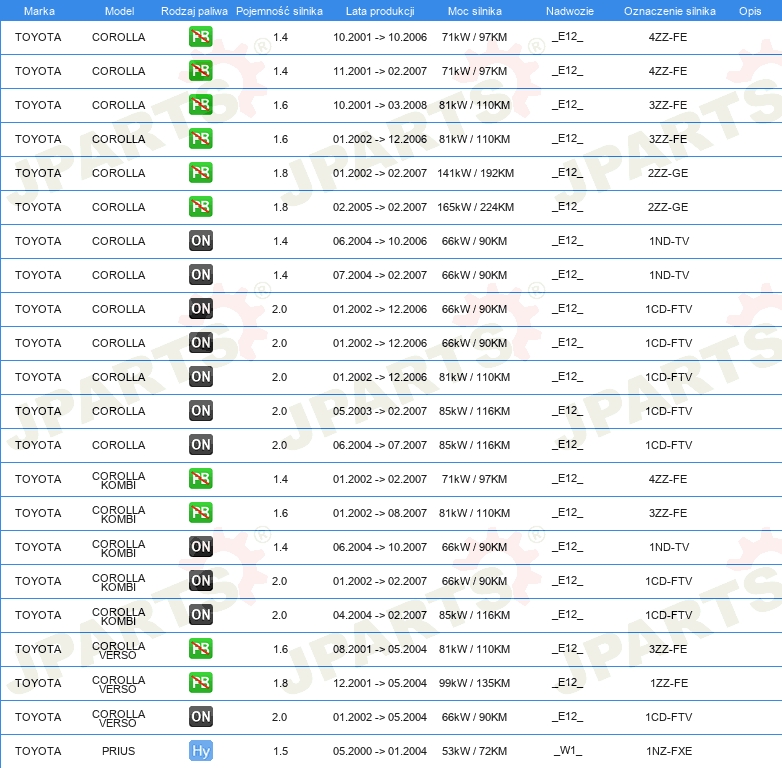Viewport: 782px width, 768px height.
Task: Click date range 04.2004 -> 02.2007
Action: point(380,615)
